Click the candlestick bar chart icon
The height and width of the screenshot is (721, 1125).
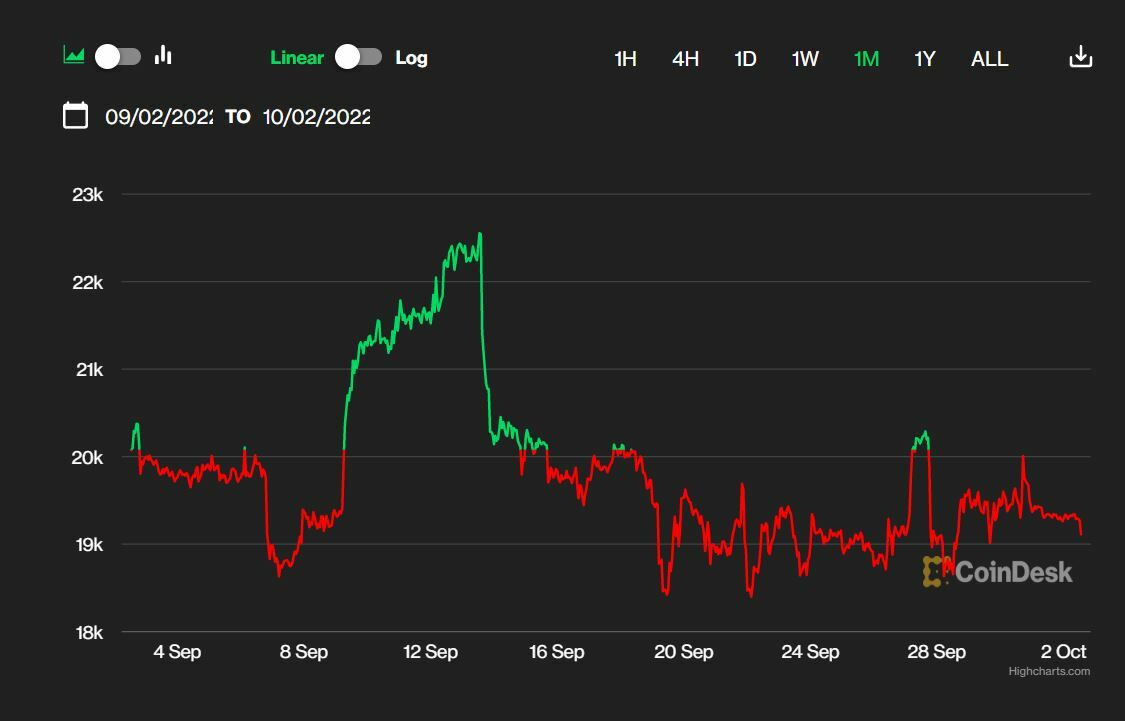(x=163, y=56)
